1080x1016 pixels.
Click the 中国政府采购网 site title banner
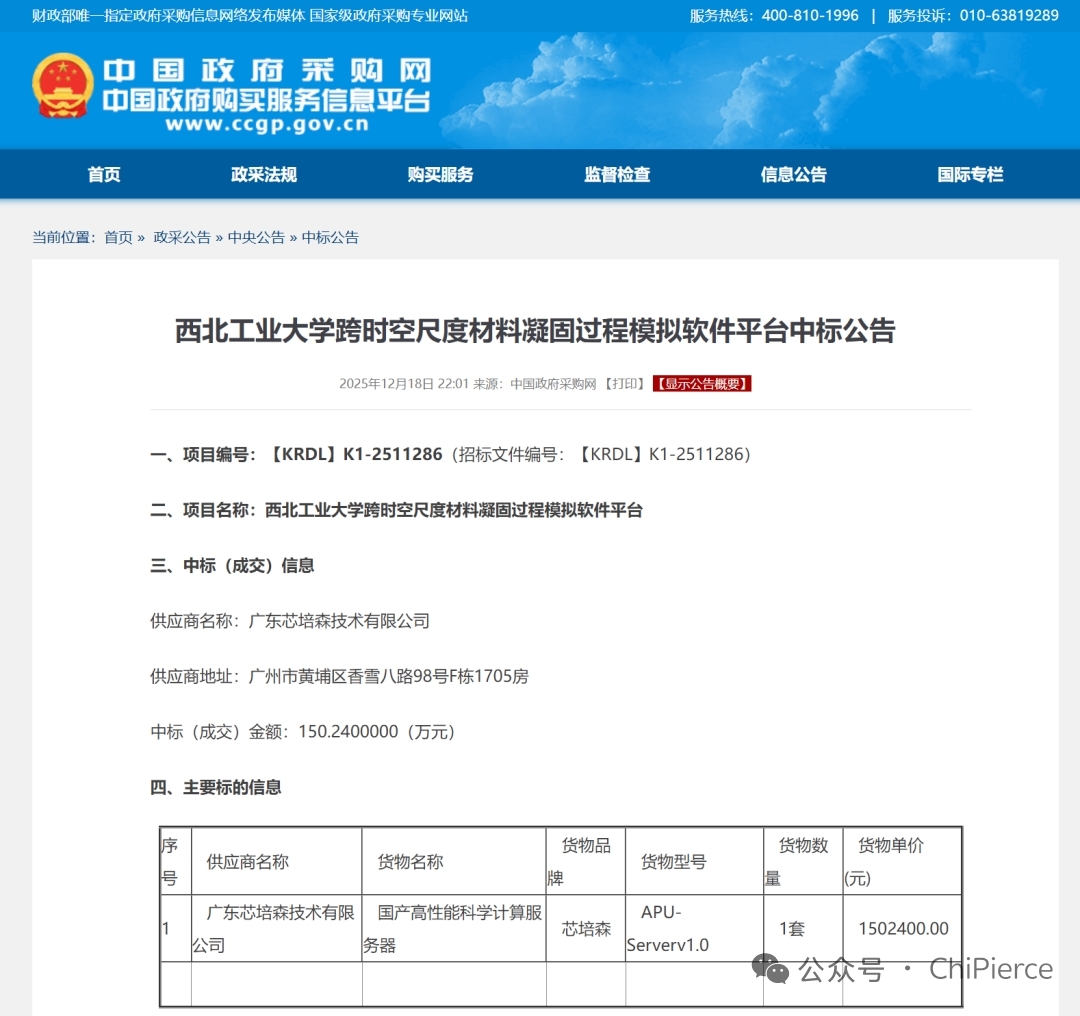[267, 71]
